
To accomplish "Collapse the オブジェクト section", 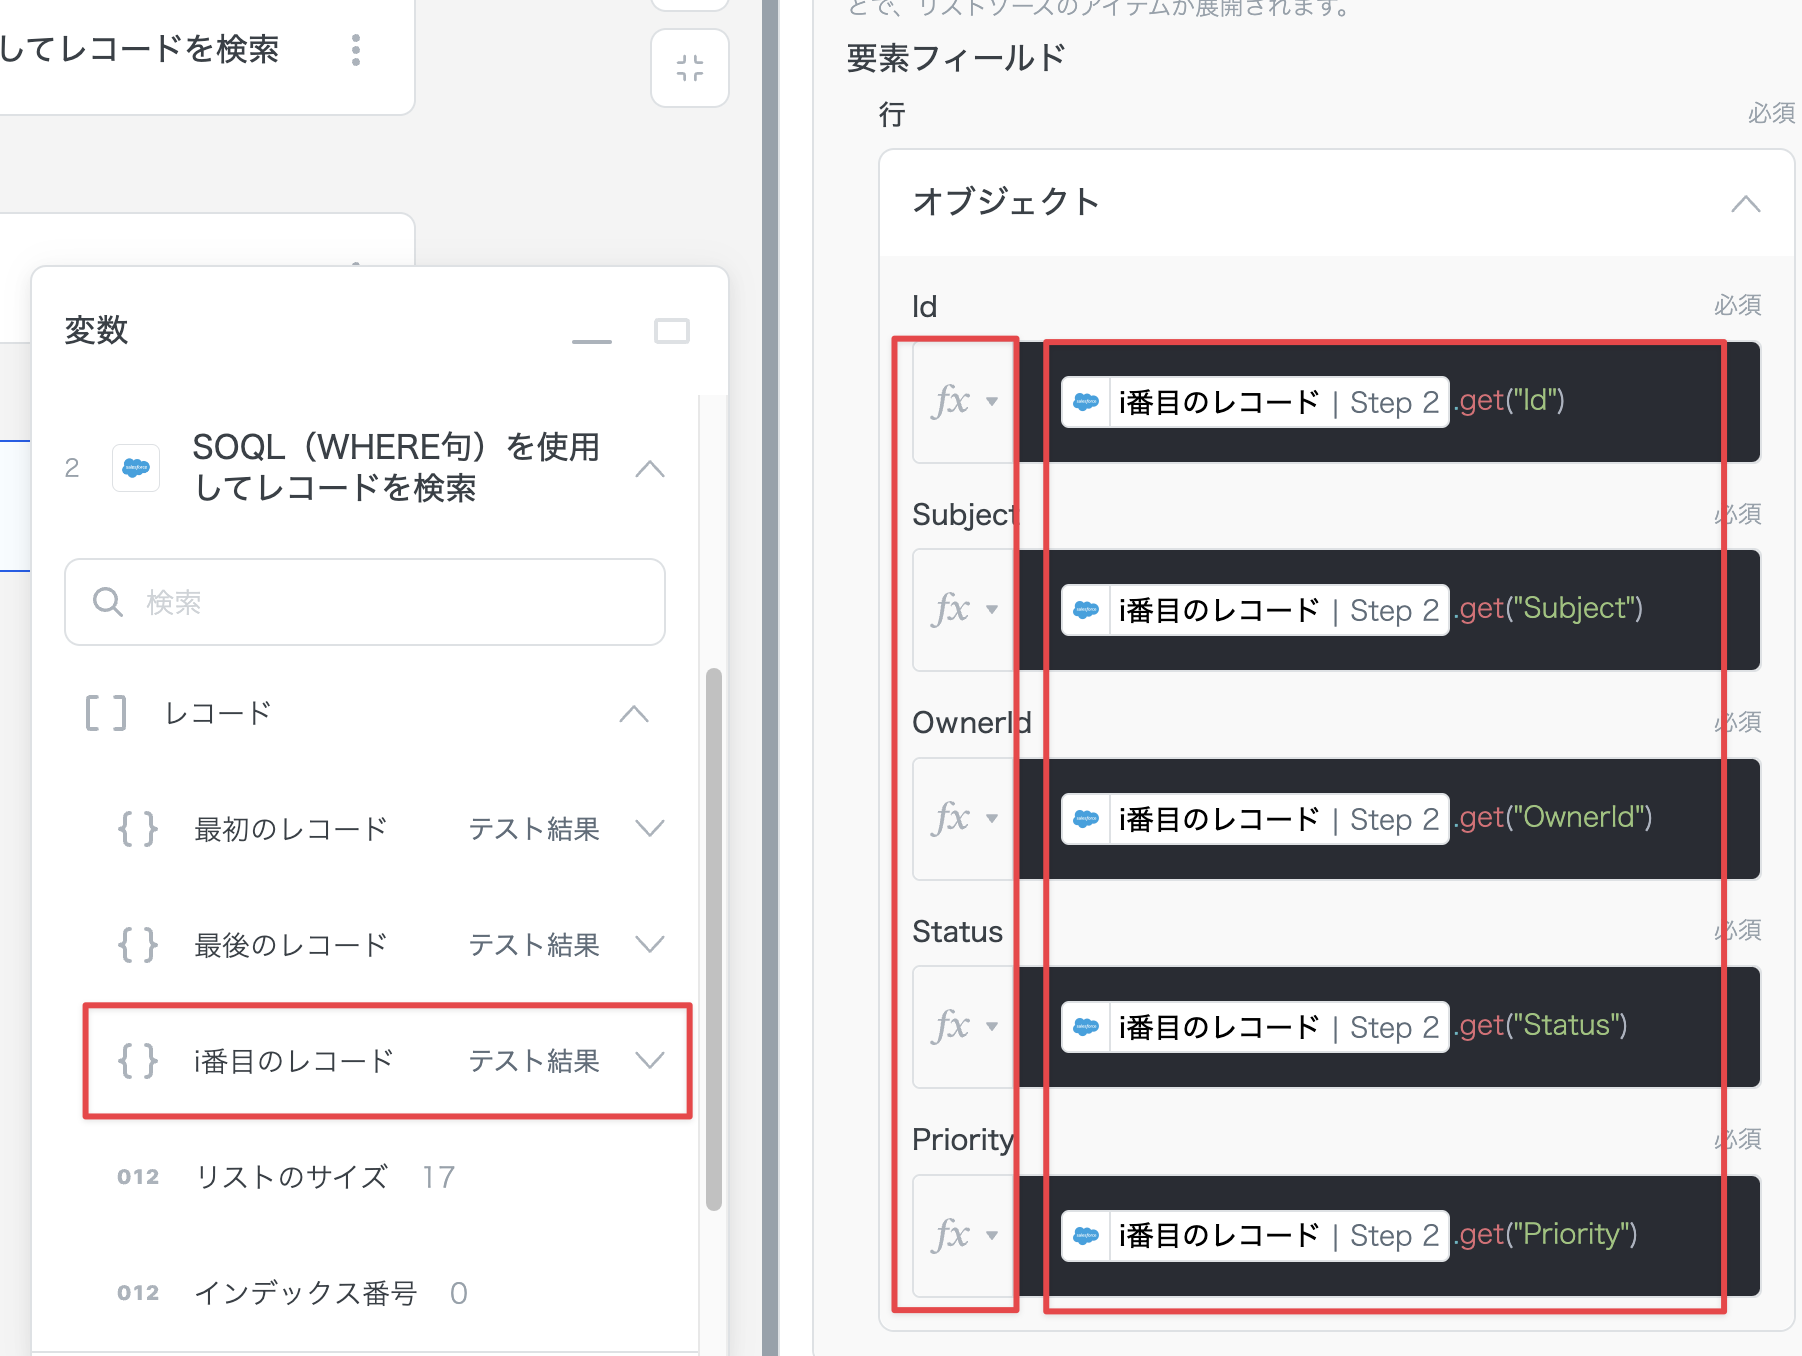I will click(x=1745, y=204).
